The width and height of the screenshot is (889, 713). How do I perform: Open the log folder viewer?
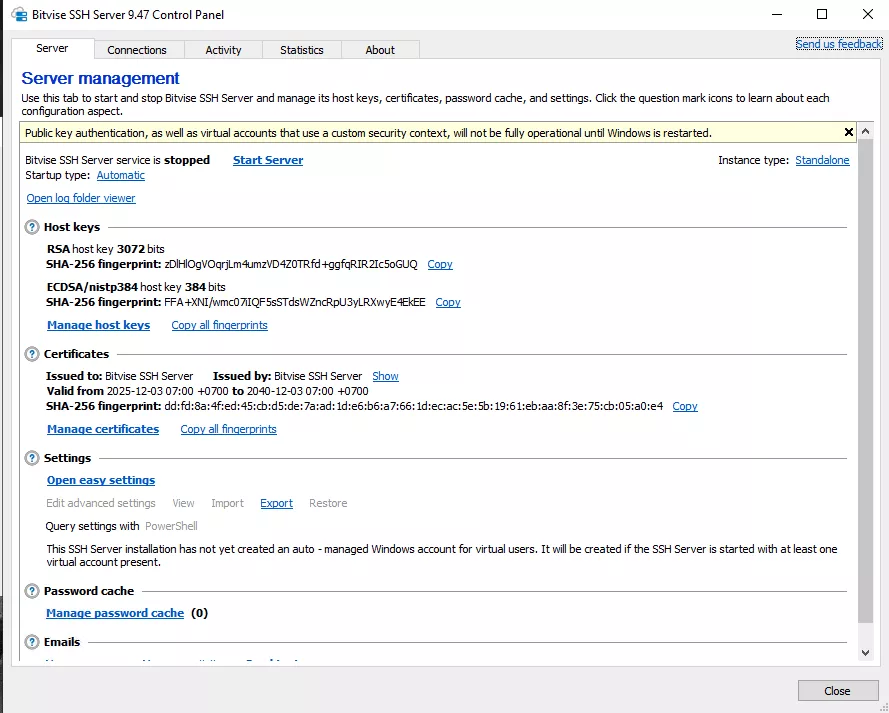pyautogui.click(x=81, y=198)
